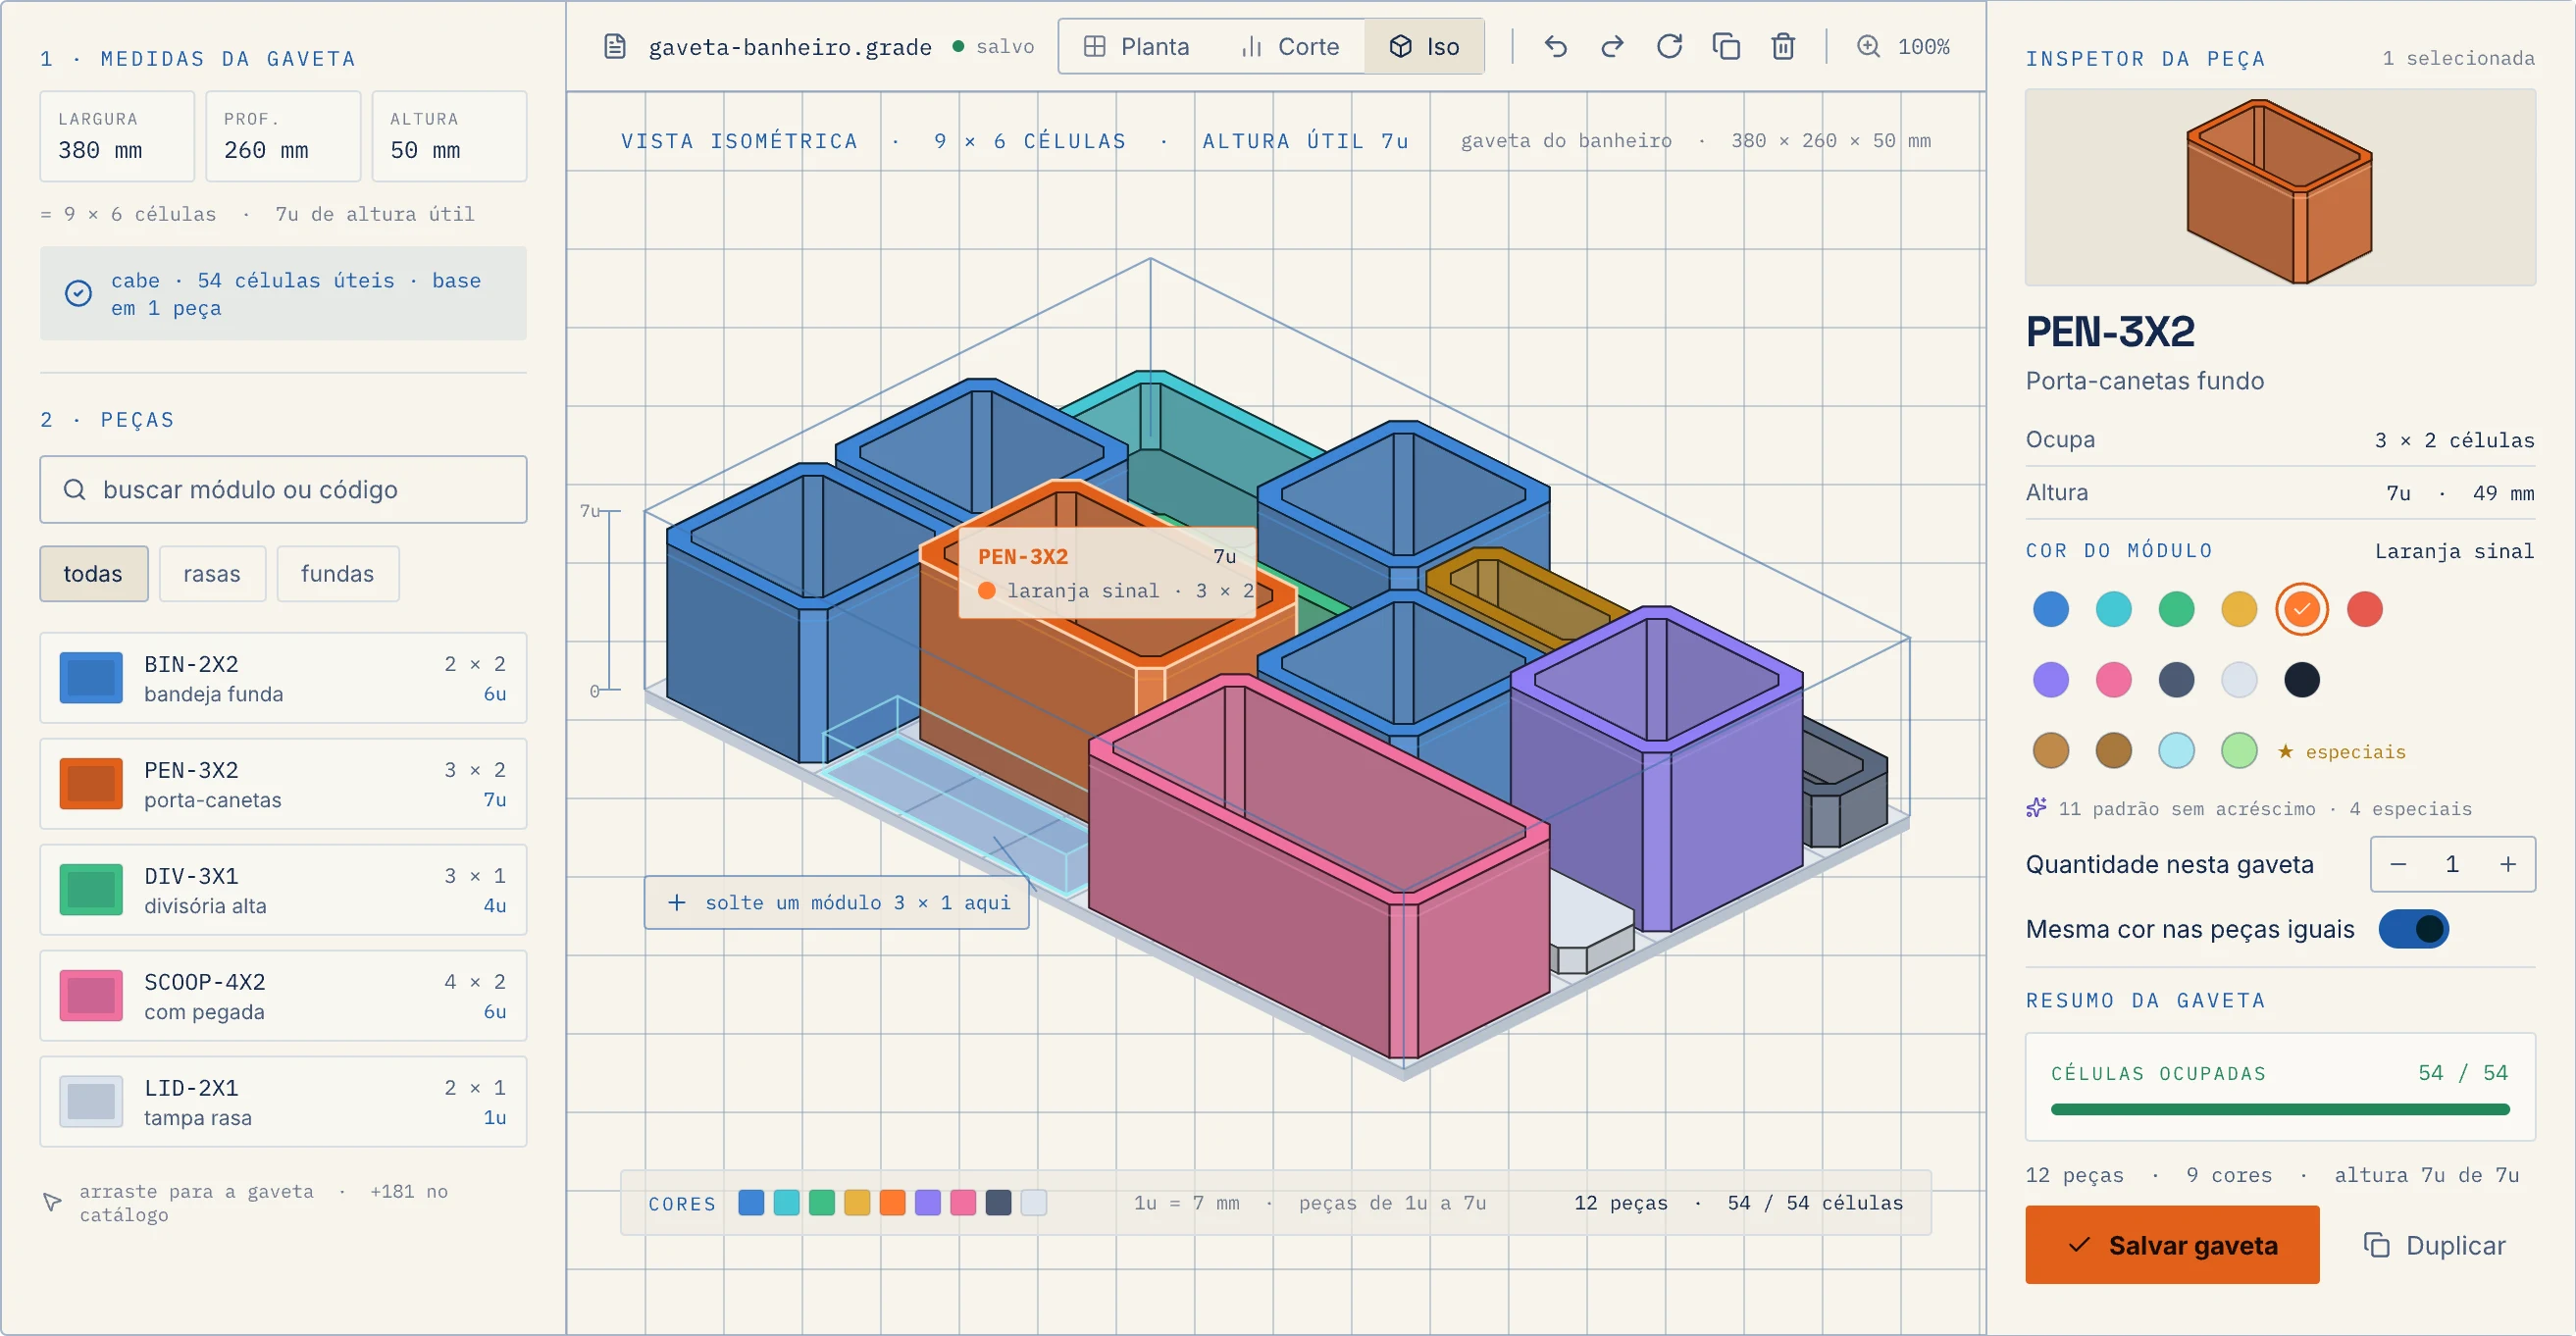The height and width of the screenshot is (1336, 2576).
Task: Click the redo arrow icon
Action: coord(1612,47)
